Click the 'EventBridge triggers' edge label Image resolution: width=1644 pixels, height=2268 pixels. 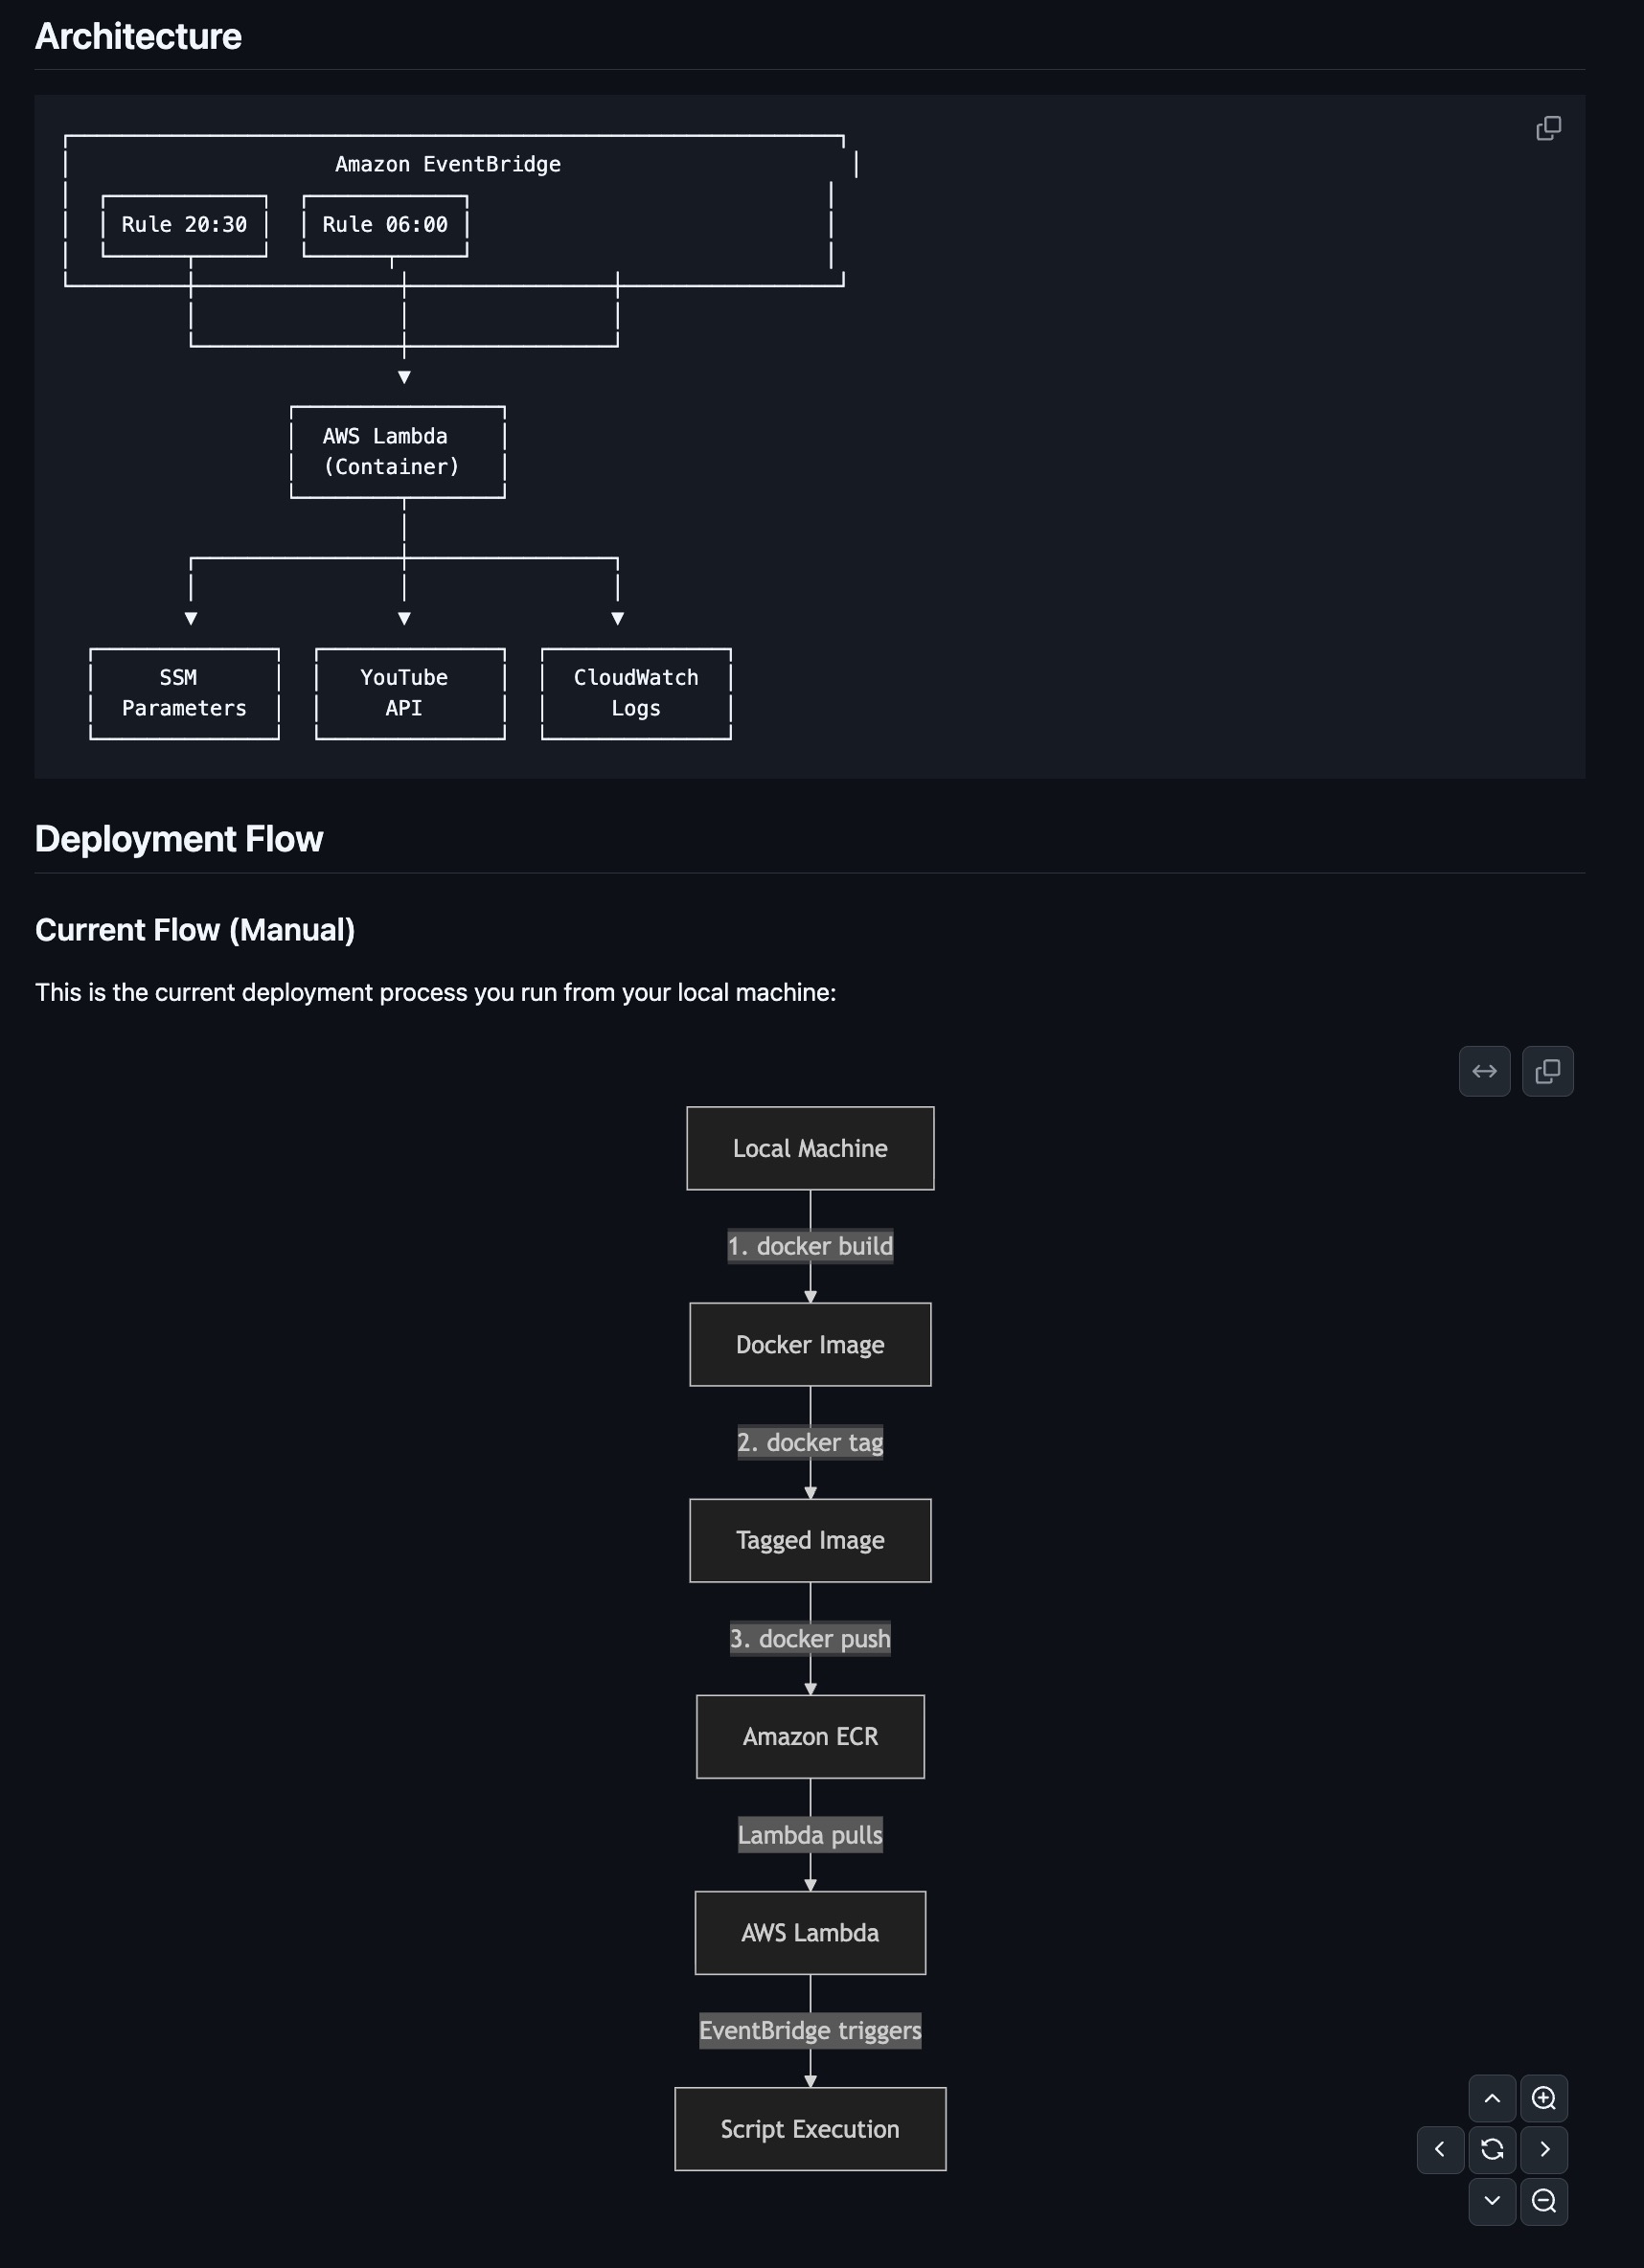[810, 2030]
